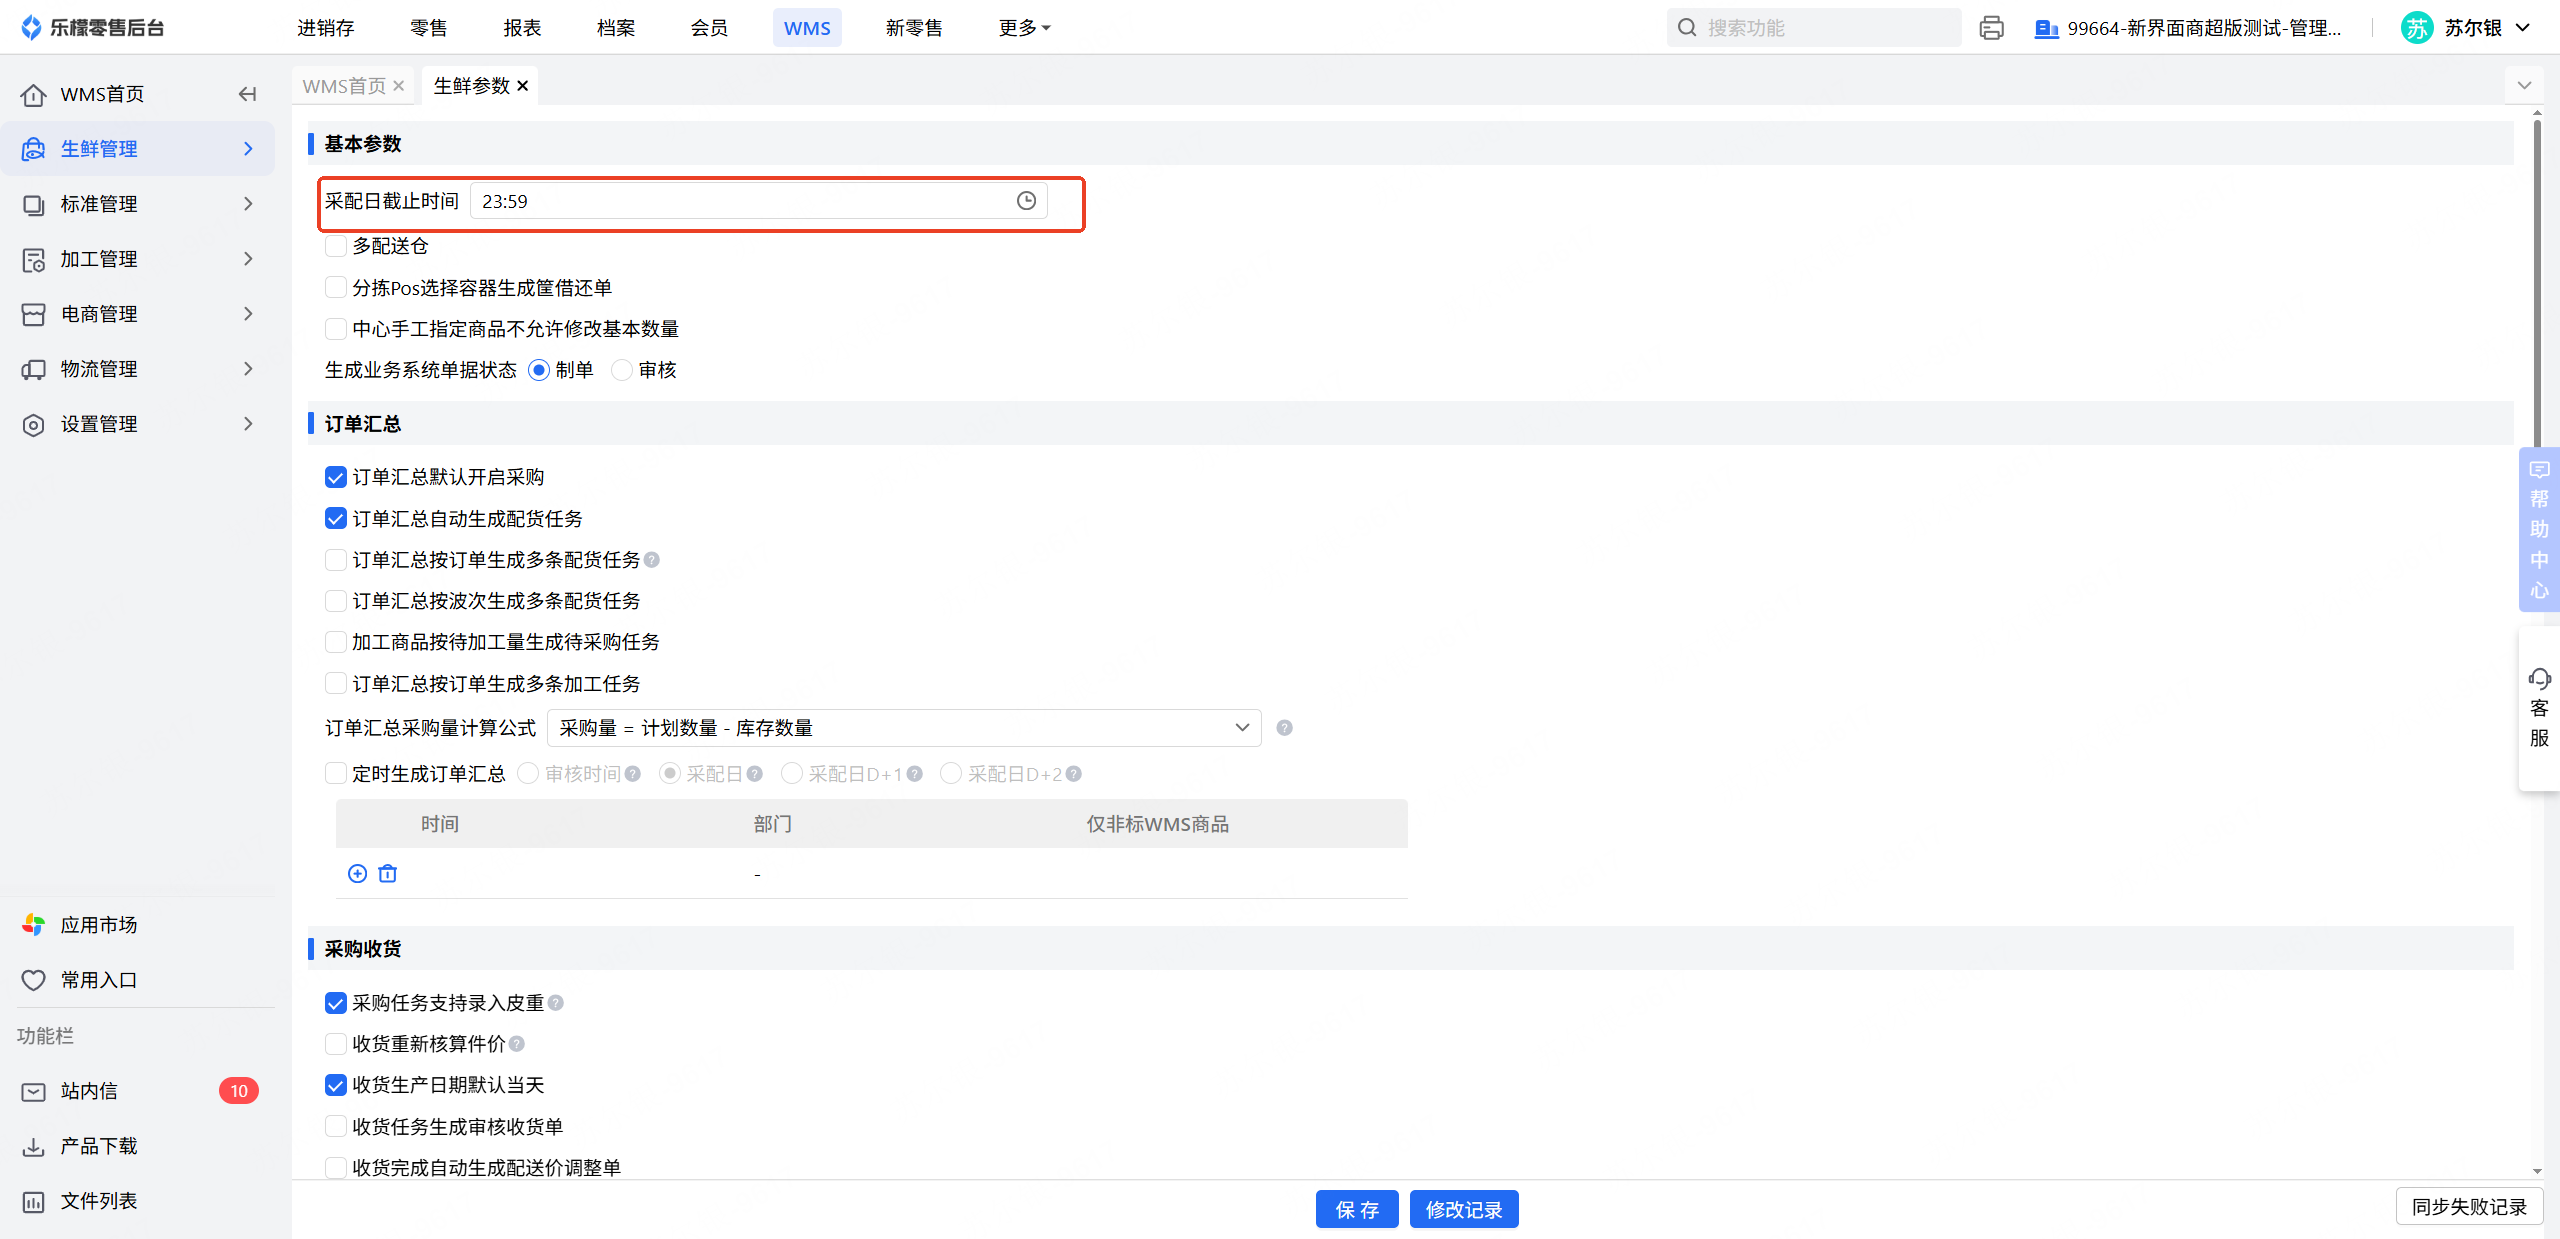Enable 多配送仓 checkbox
2560x1239 pixels.
coord(336,246)
